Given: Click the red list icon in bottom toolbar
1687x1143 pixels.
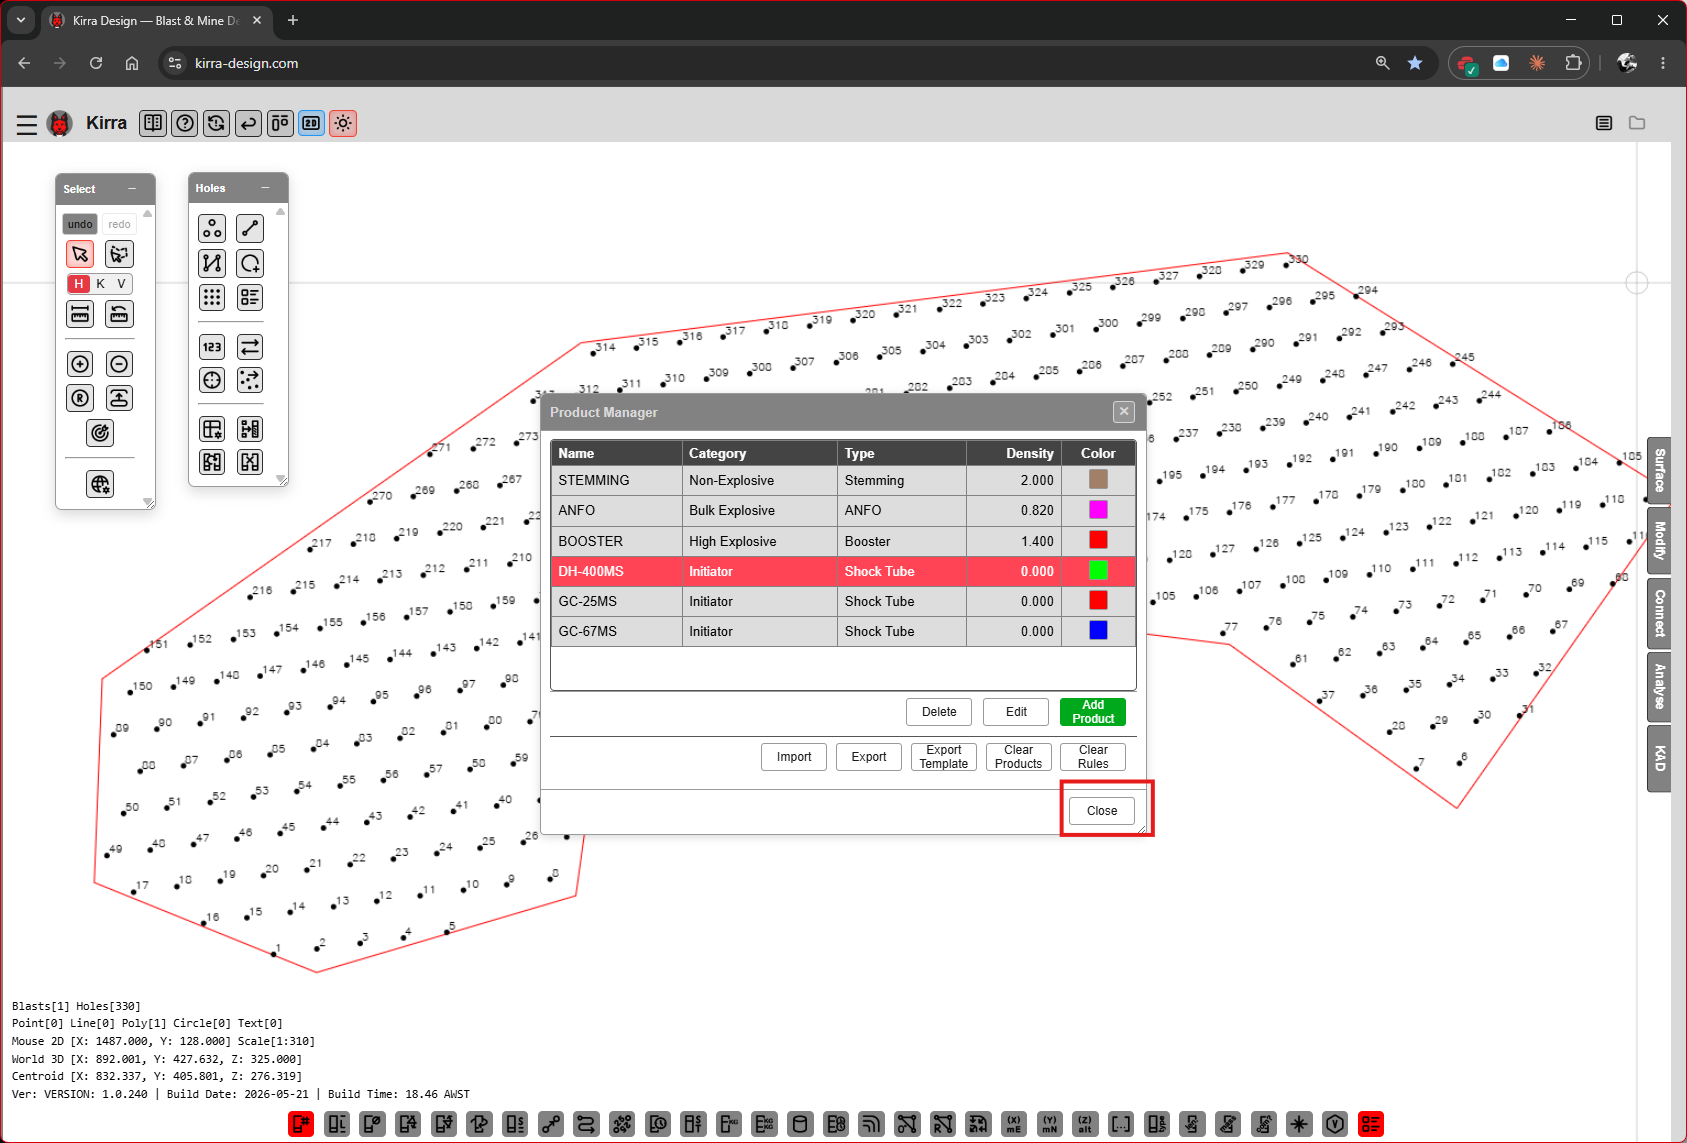Looking at the screenshot, I should click(1370, 1124).
